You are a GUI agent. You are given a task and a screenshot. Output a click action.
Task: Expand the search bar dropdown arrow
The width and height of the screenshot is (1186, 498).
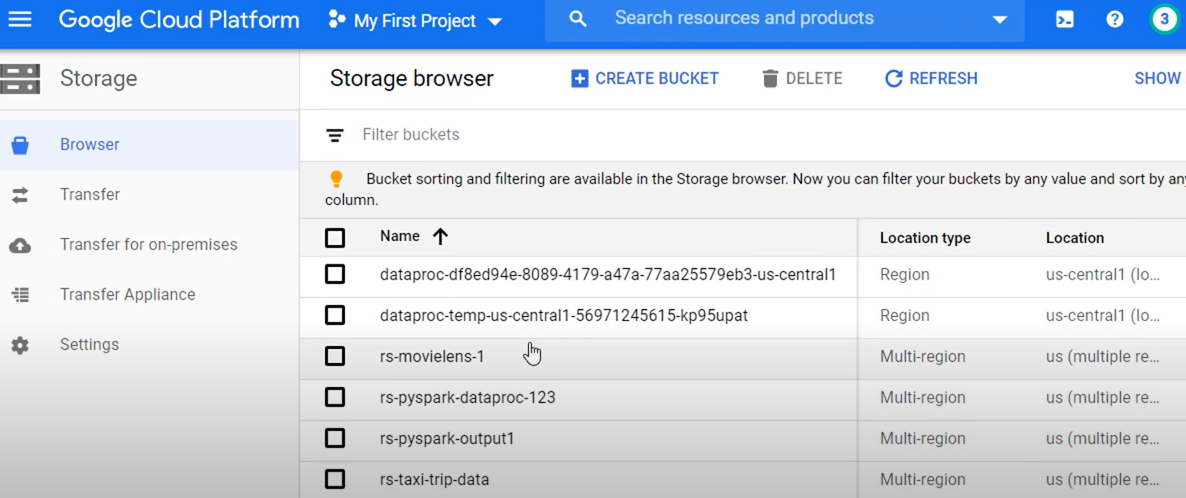(x=1000, y=20)
